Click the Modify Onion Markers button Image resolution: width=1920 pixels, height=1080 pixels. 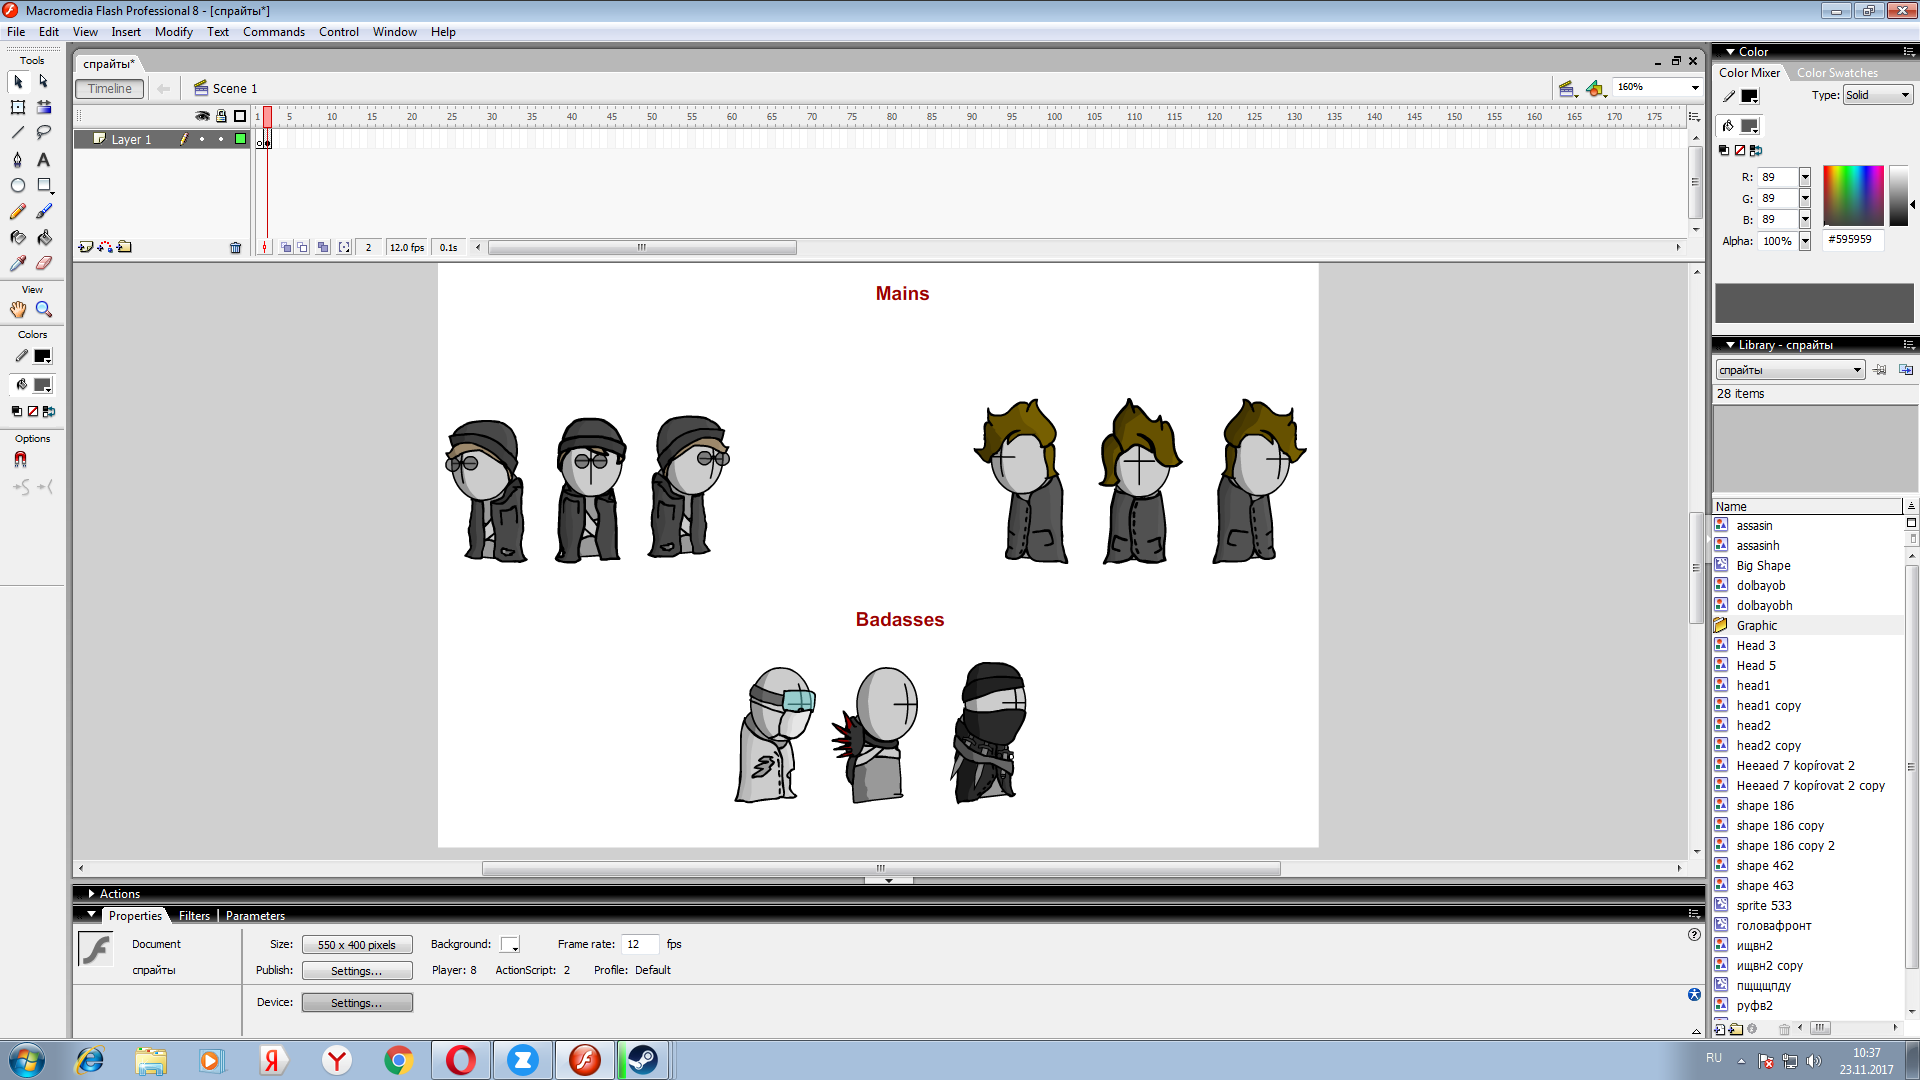(344, 247)
